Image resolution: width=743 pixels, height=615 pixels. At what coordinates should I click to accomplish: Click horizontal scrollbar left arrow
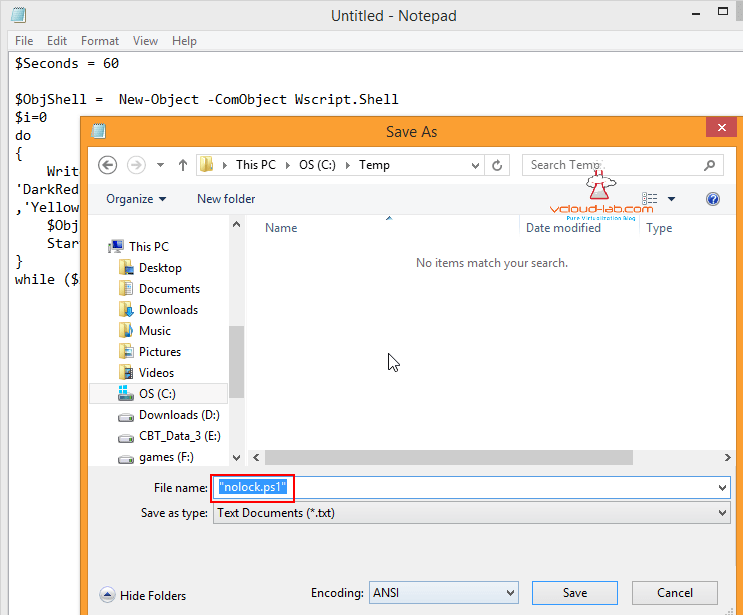pos(256,457)
